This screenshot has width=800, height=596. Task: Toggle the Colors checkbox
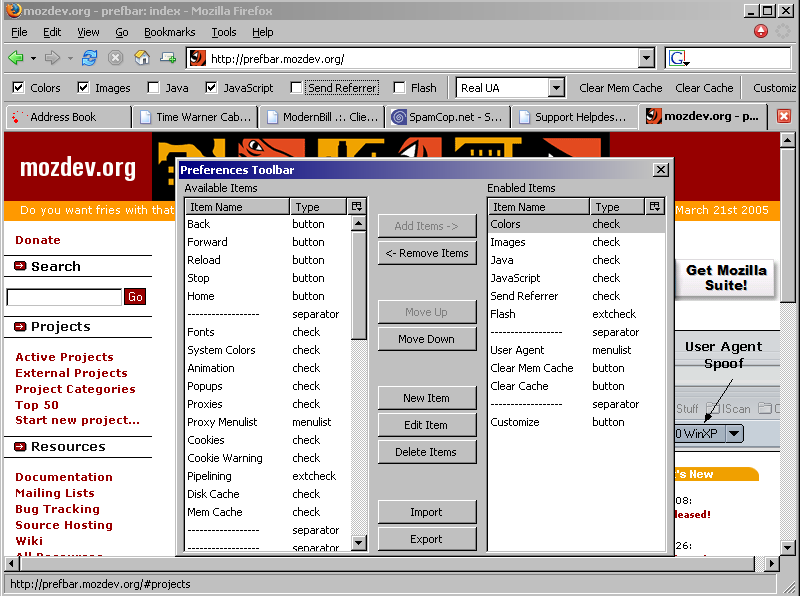[18, 88]
